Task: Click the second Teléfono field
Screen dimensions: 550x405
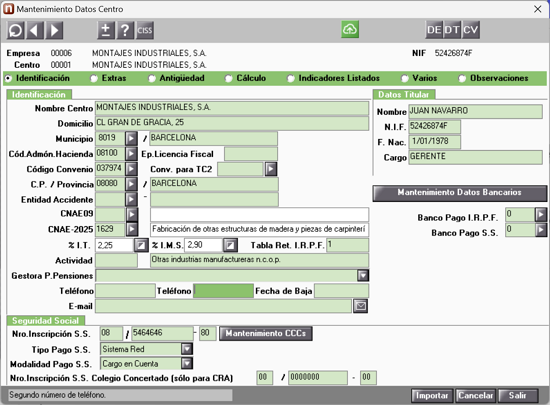Action: tap(223, 291)
